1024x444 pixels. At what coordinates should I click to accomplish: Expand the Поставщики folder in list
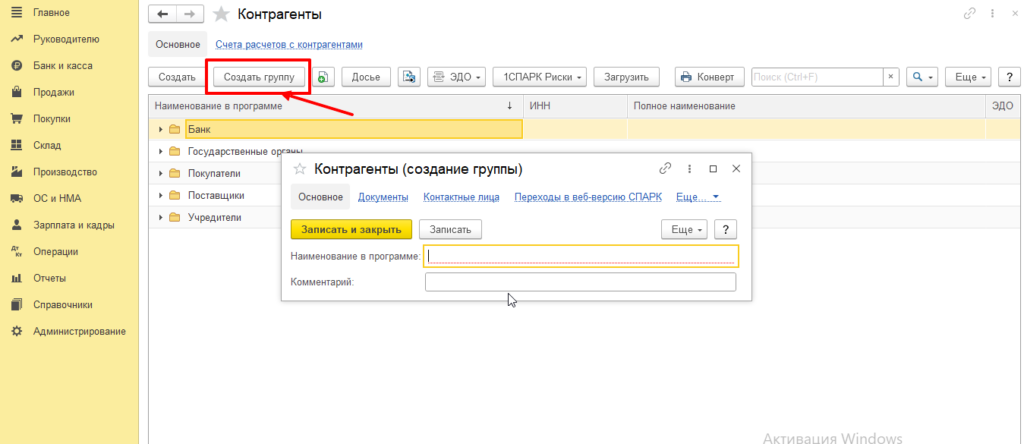point(161,195)
